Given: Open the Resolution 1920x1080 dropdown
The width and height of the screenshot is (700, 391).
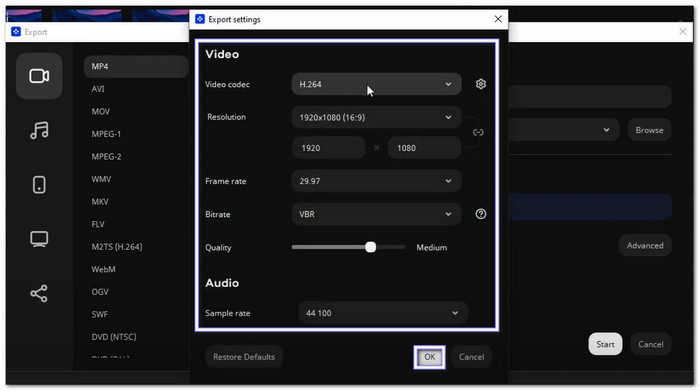Looking at the screenshot, I should coord(376,117).
